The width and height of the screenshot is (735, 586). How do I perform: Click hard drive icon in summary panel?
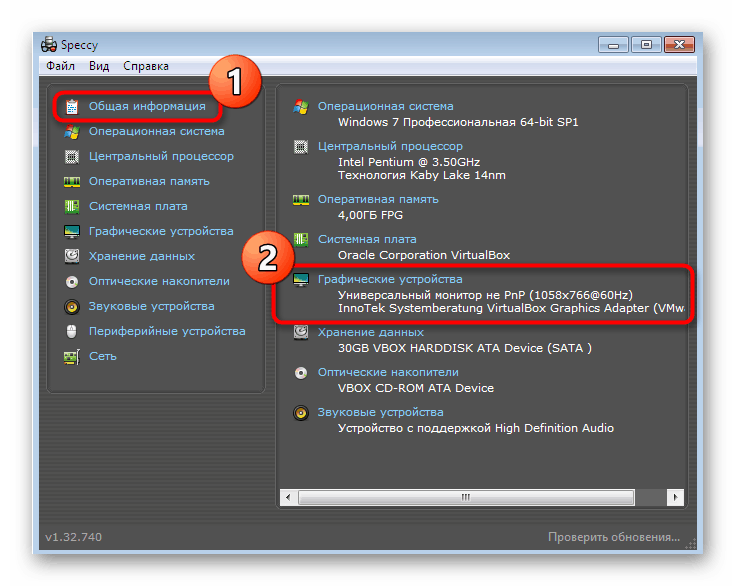(x=301, y=332)
